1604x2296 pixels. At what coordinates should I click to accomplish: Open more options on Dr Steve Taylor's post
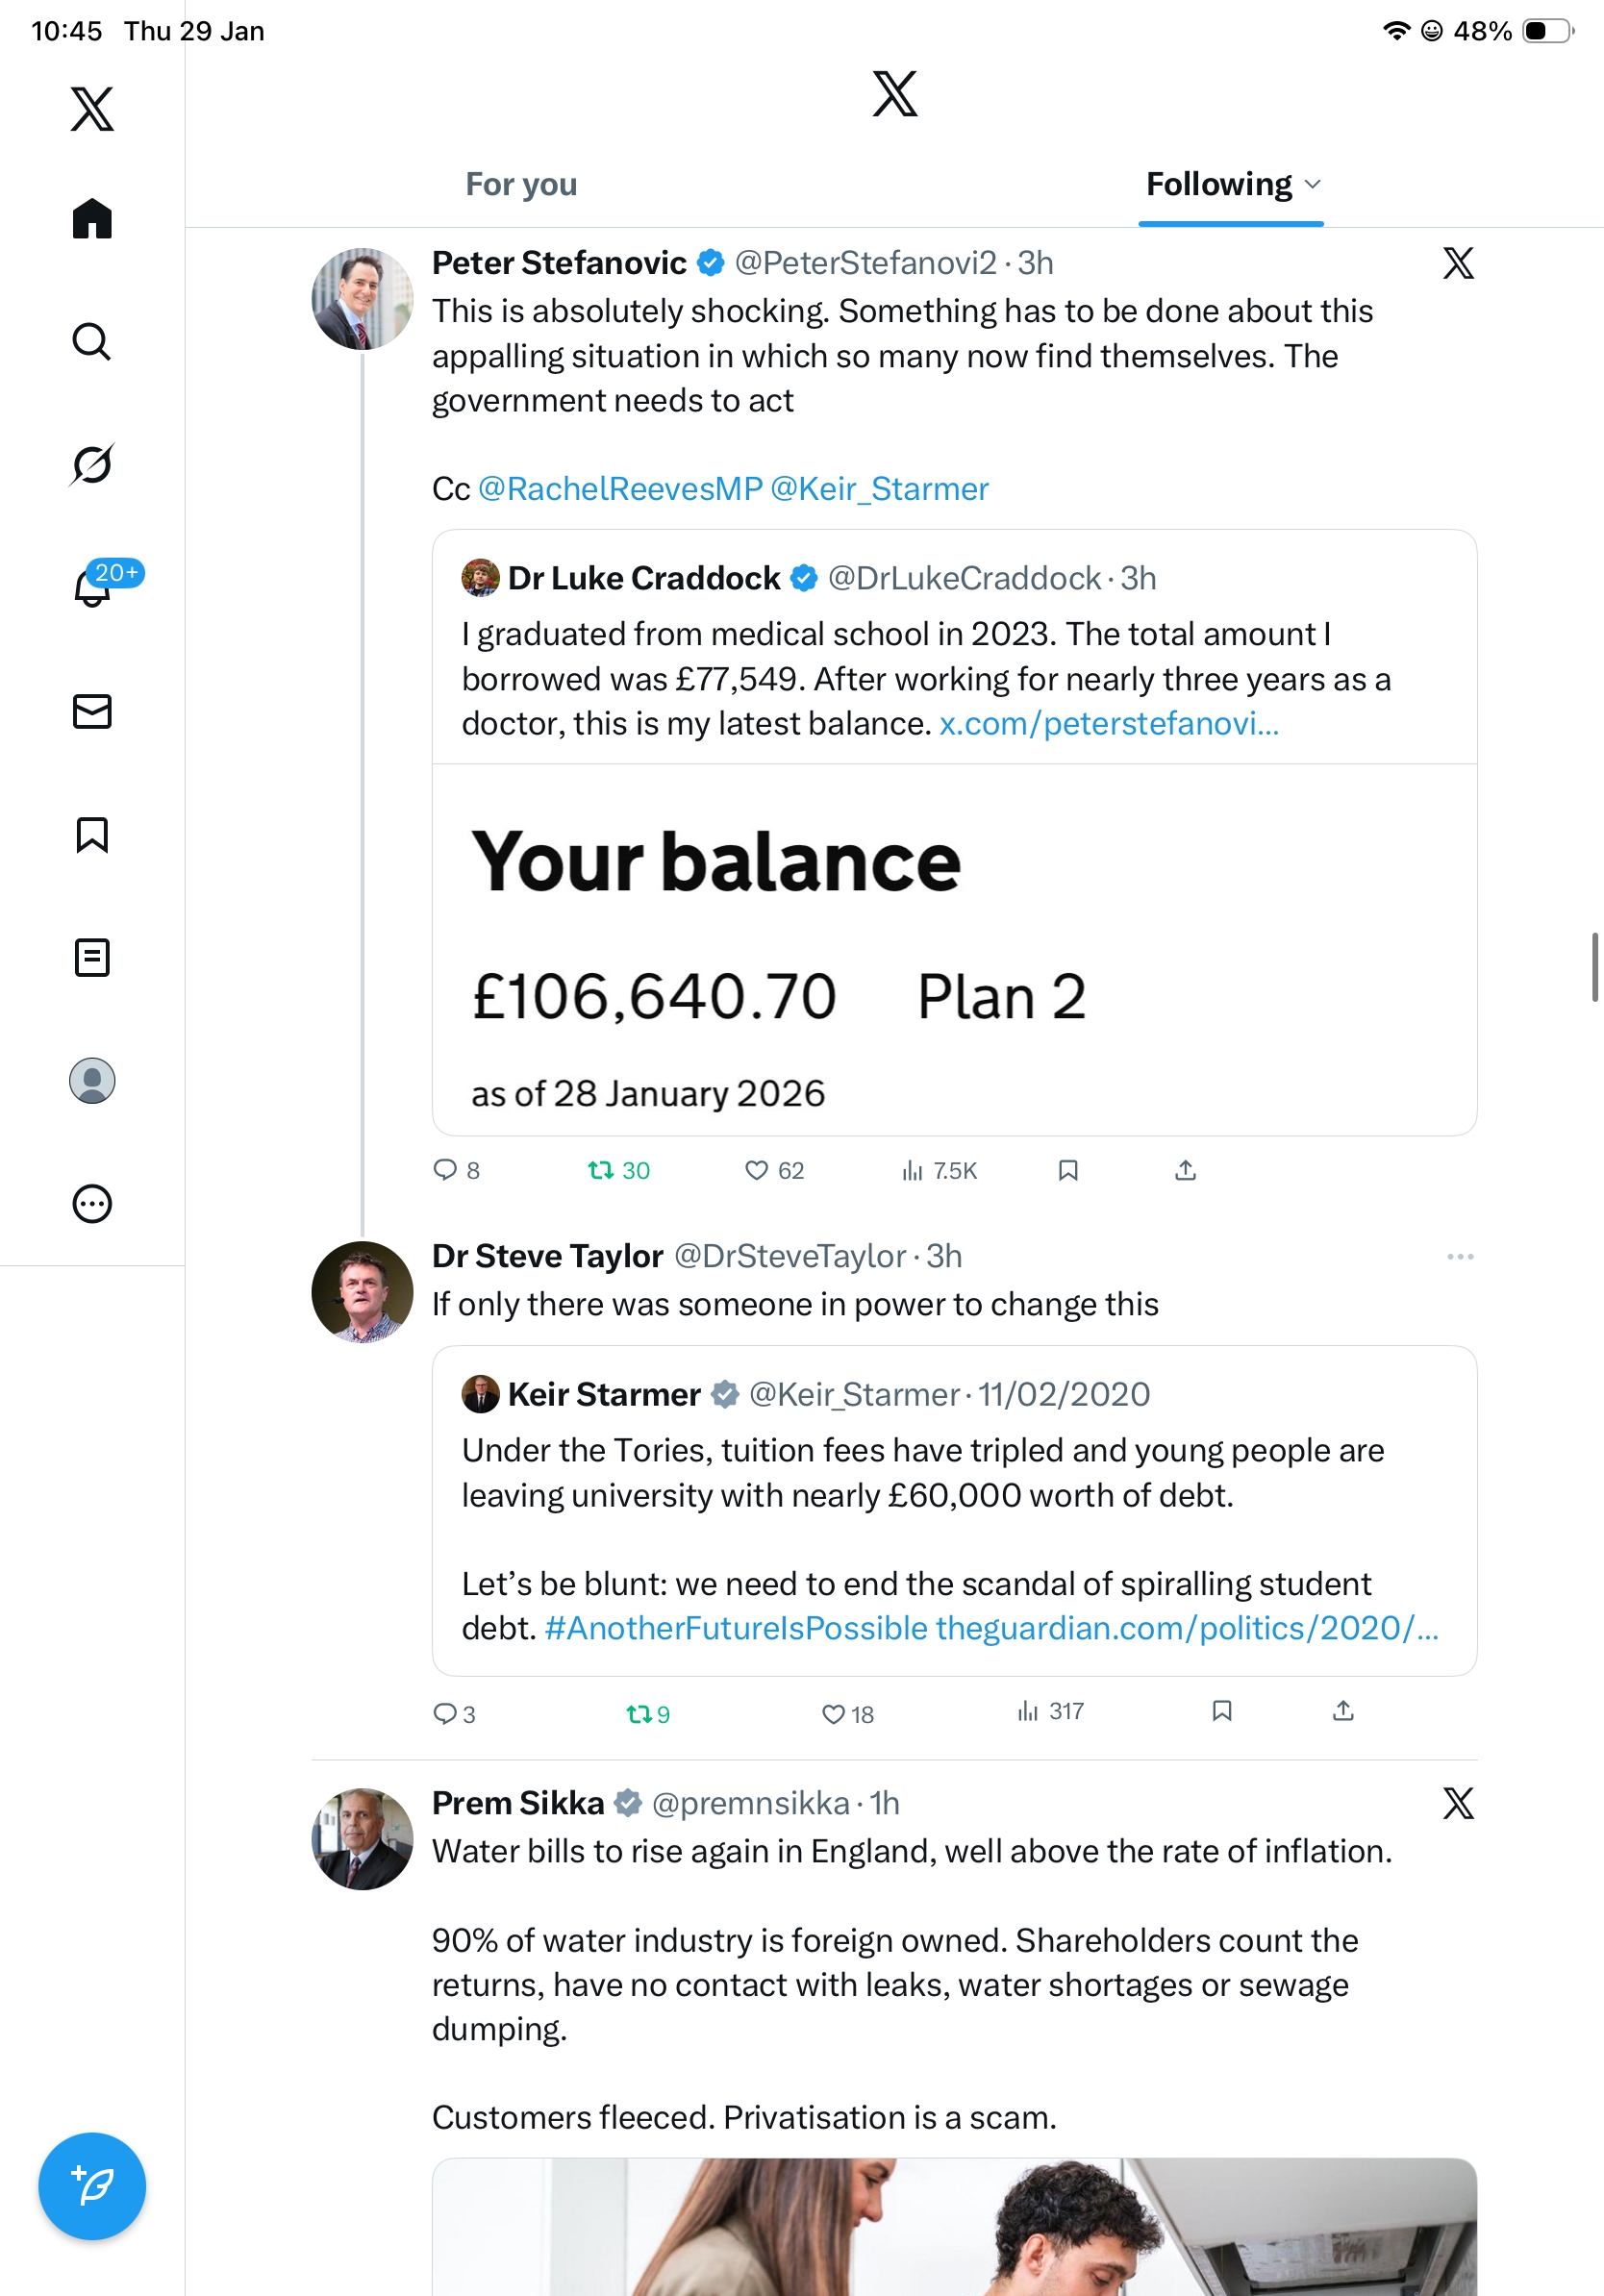point(1460,1257)
